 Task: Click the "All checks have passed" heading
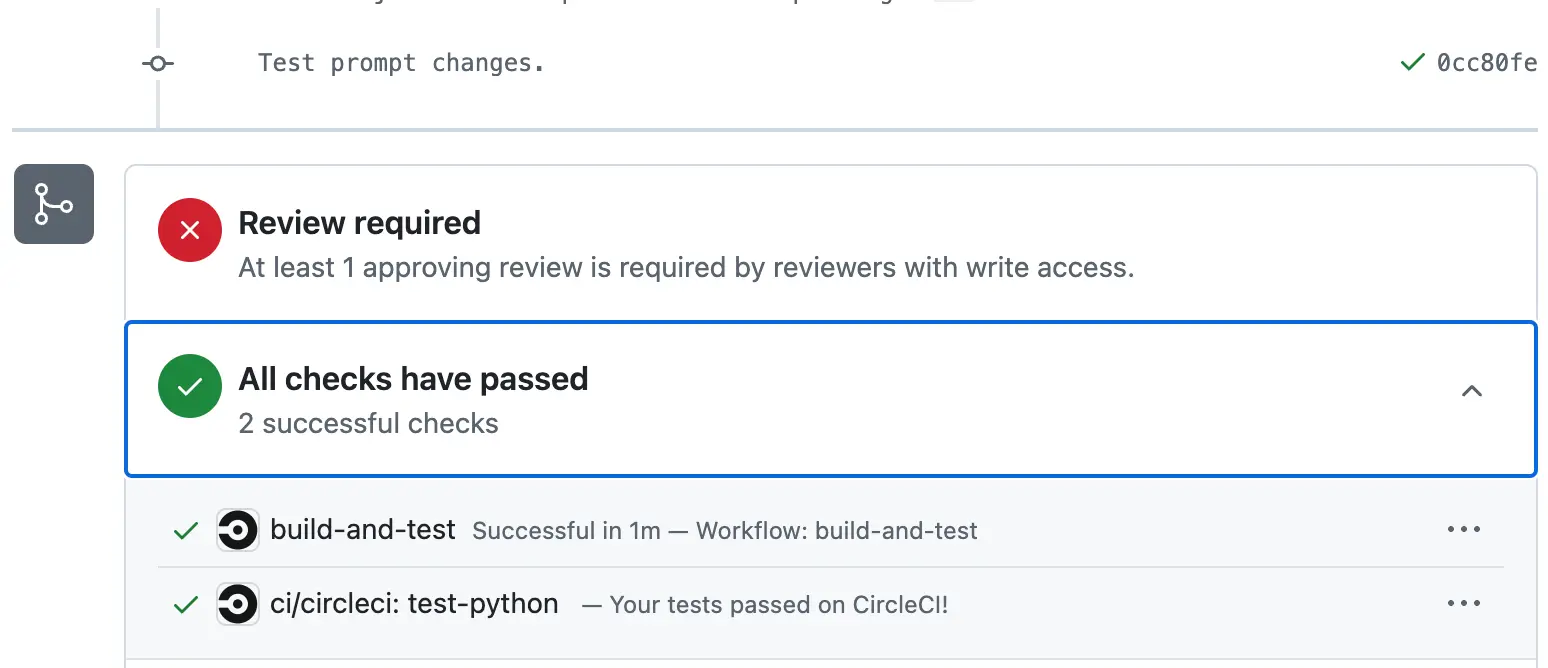(413, 379)
